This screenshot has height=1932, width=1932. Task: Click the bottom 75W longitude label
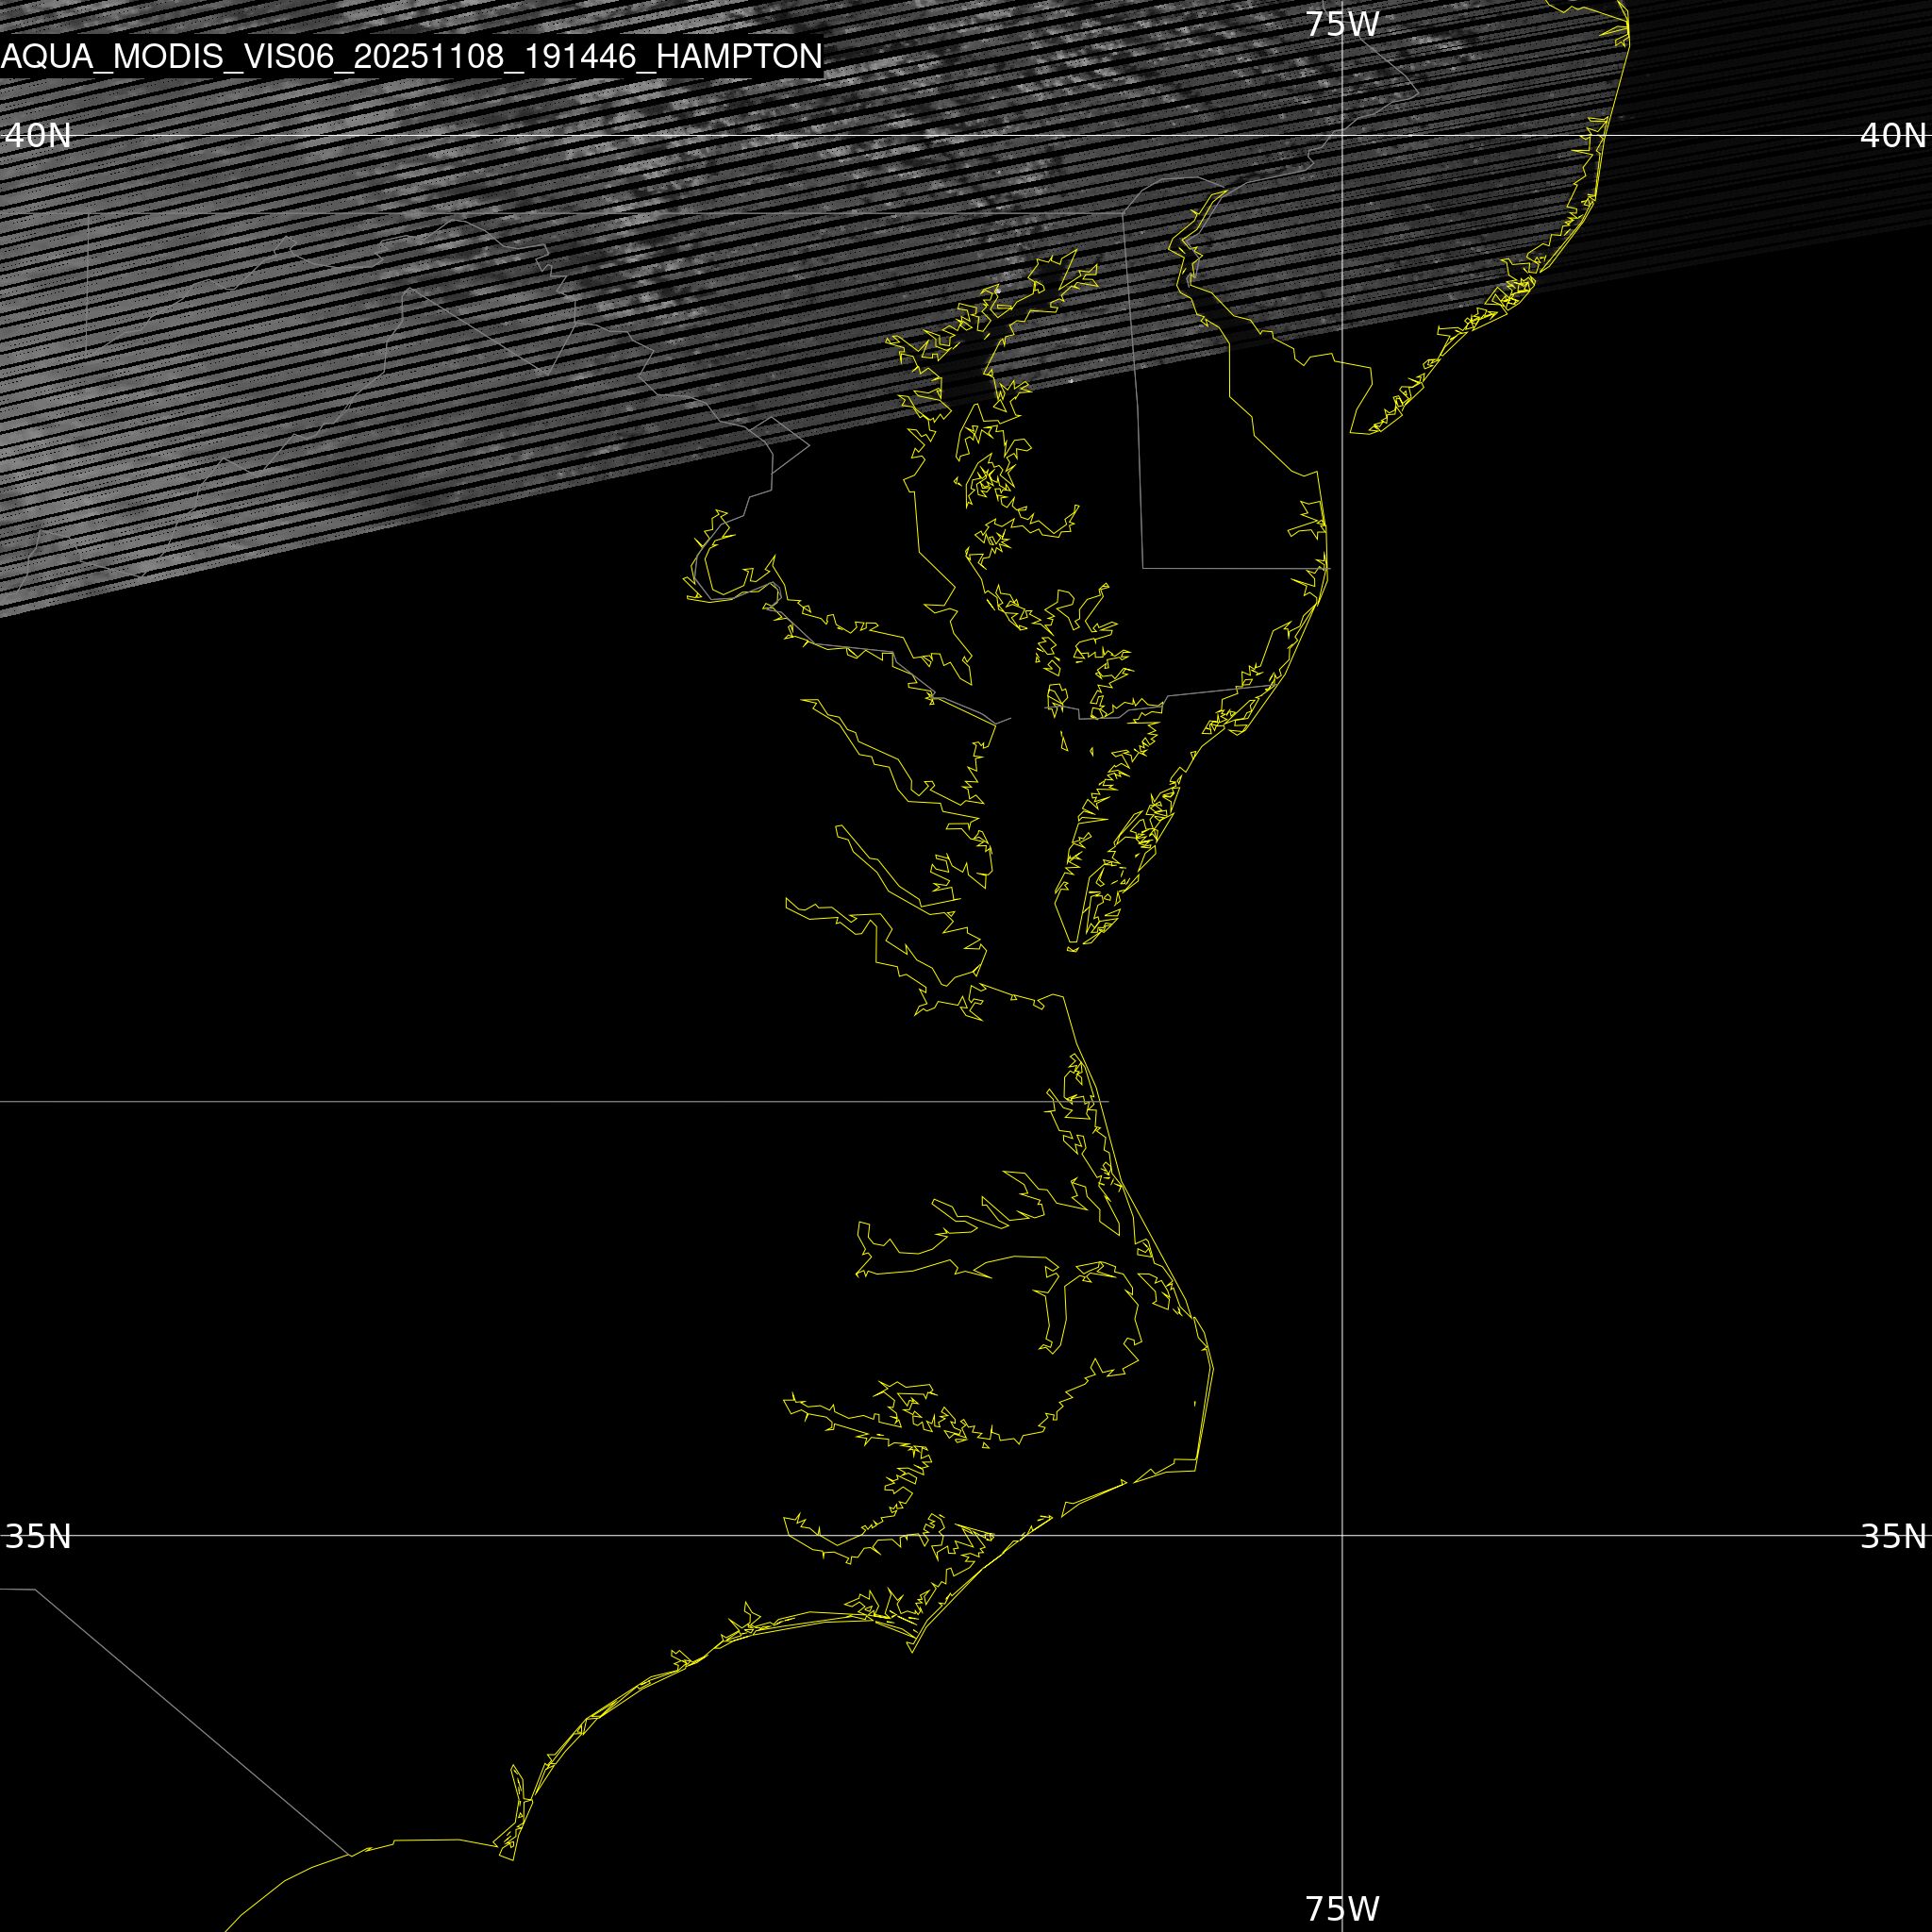click(1342, 1908)
